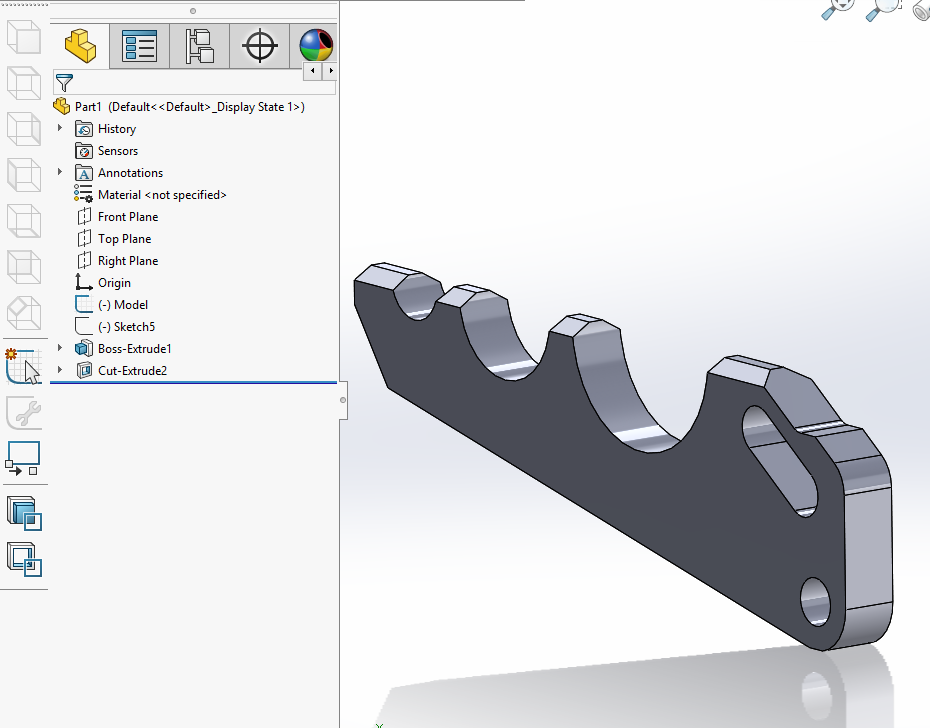Select the (-) Sketch5 label
930x728 pixels.
pyautogui.click(x=126, y=326)
